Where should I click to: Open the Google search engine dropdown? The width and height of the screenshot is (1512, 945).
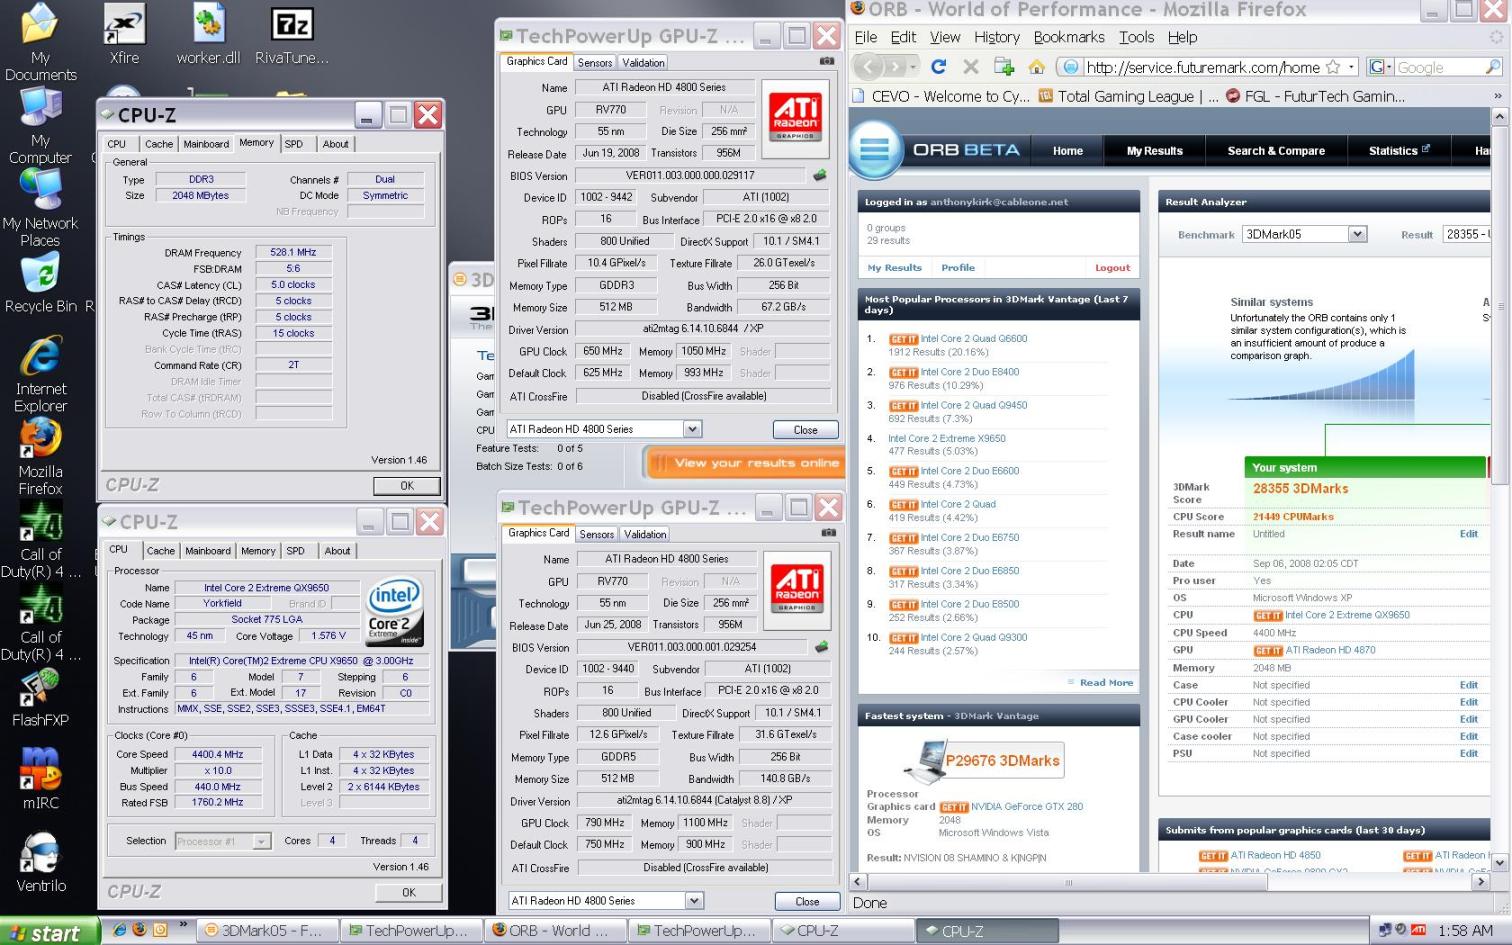click(1380, 67)
